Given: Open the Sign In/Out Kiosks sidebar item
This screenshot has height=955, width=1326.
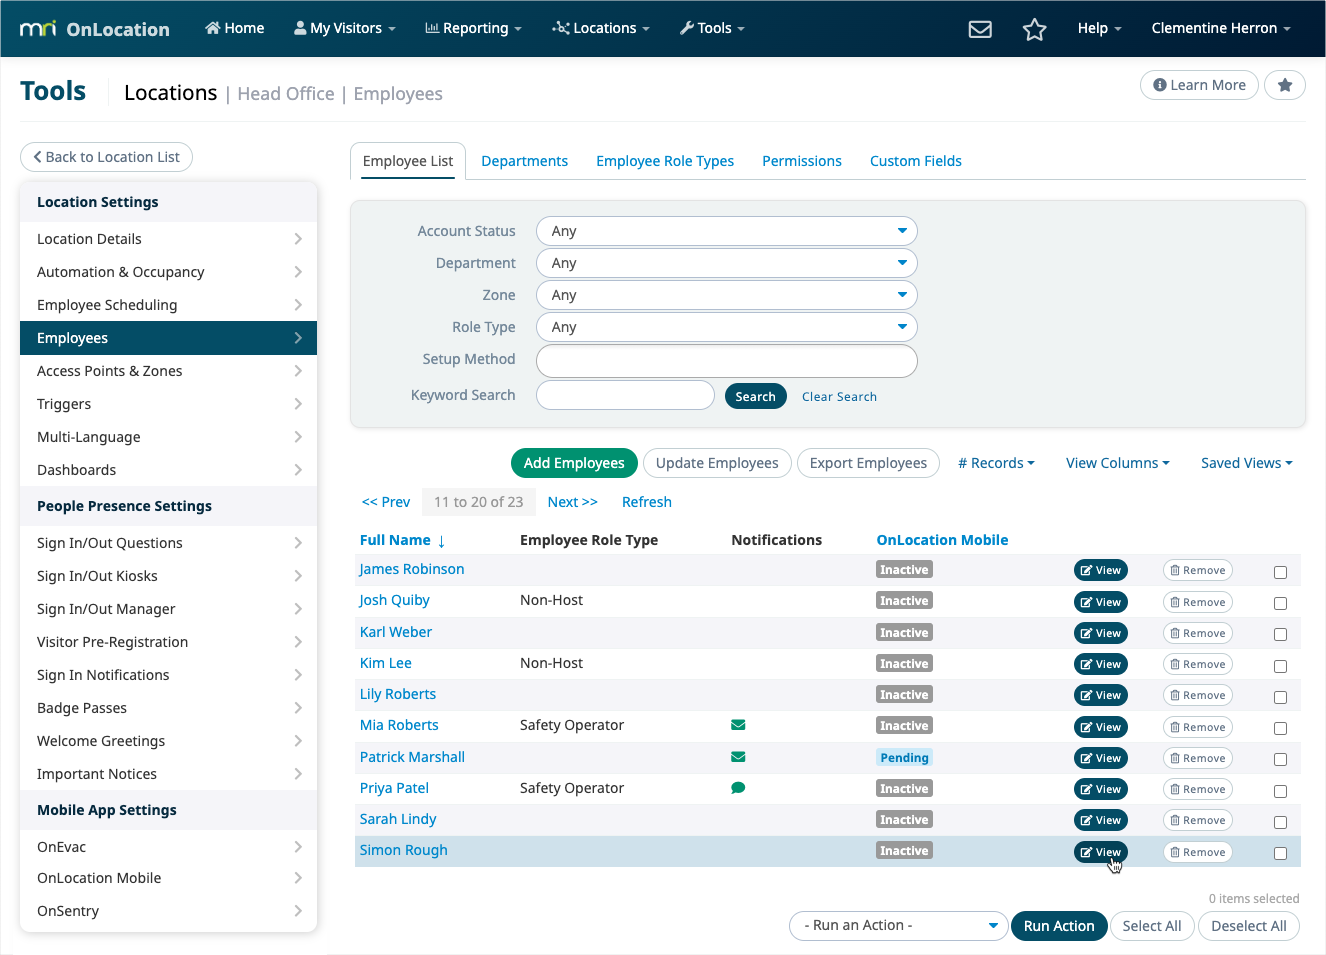Looking at the screenshot, I should [168, 576].
